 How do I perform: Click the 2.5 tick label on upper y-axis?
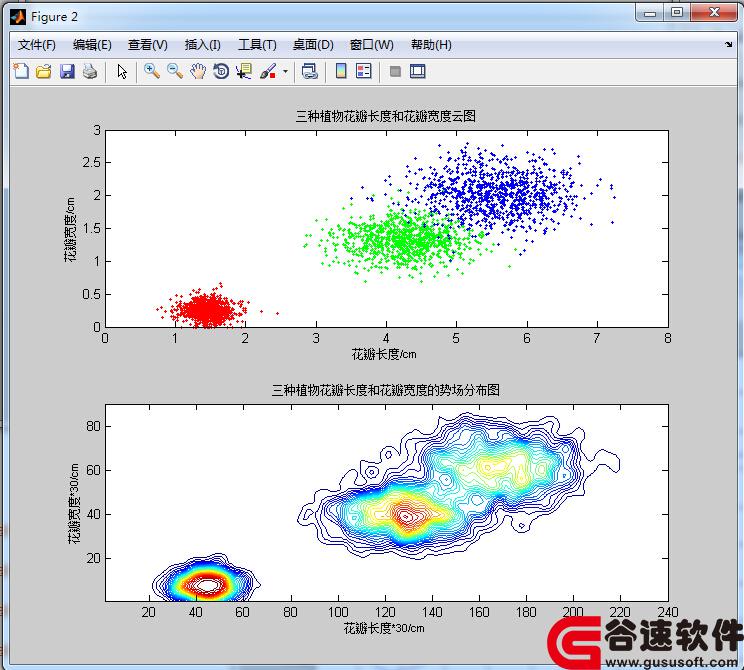coord(92,163)
